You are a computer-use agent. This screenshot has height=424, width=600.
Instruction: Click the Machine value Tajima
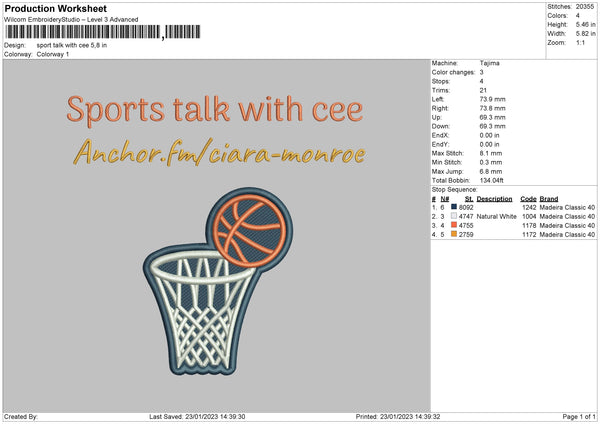[x=489, y=63]
